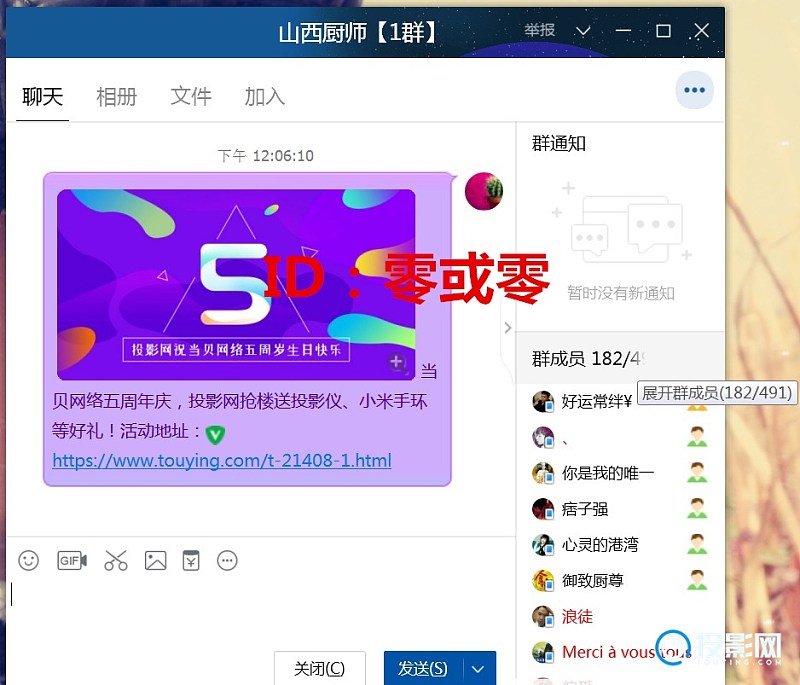Viewport: 800px width, 685px height.
Task: Collapse the right side panel arrow
Action: pyautogui.click(x=507, y=327)
